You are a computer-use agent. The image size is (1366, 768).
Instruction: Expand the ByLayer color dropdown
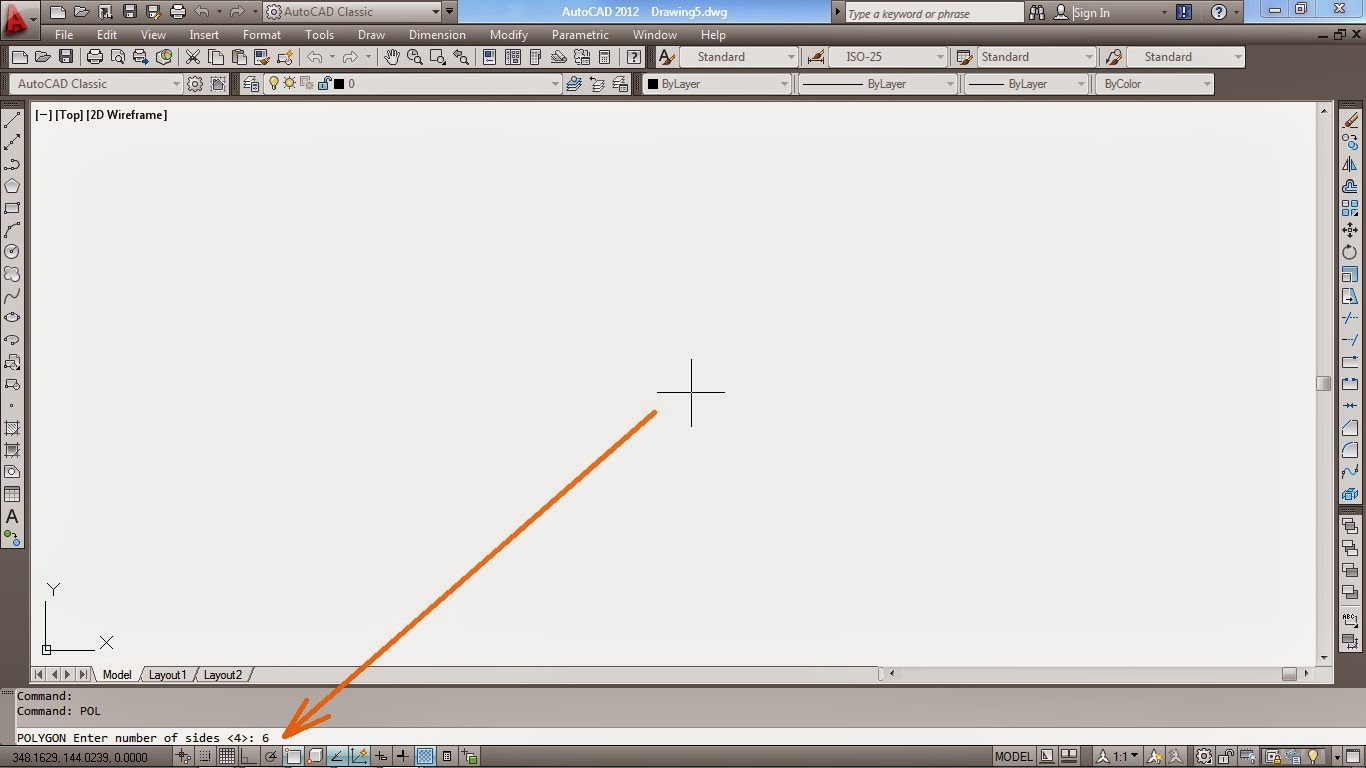pos(786,84)
